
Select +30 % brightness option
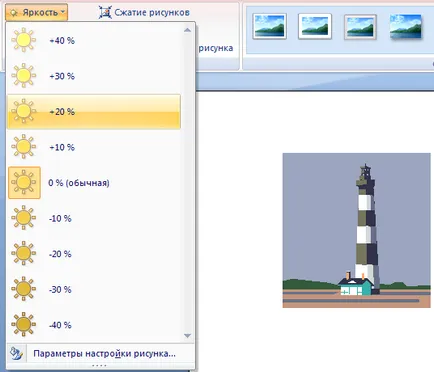coord(94,76)
